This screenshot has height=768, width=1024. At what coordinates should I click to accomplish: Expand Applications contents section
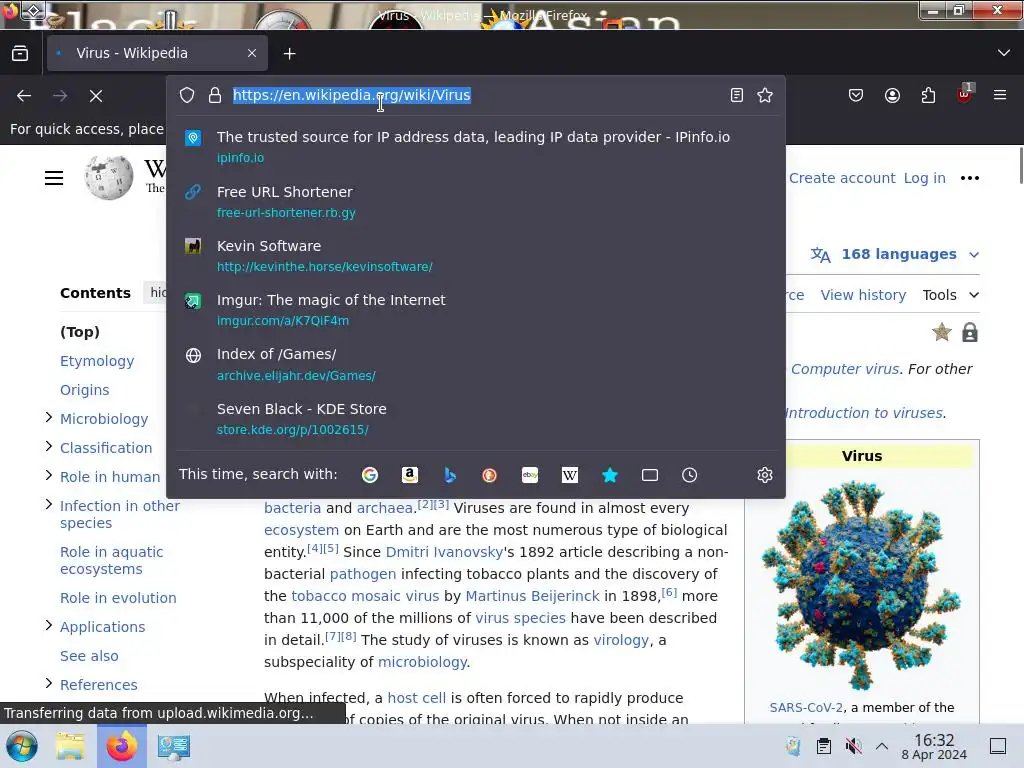pos(48,626)
